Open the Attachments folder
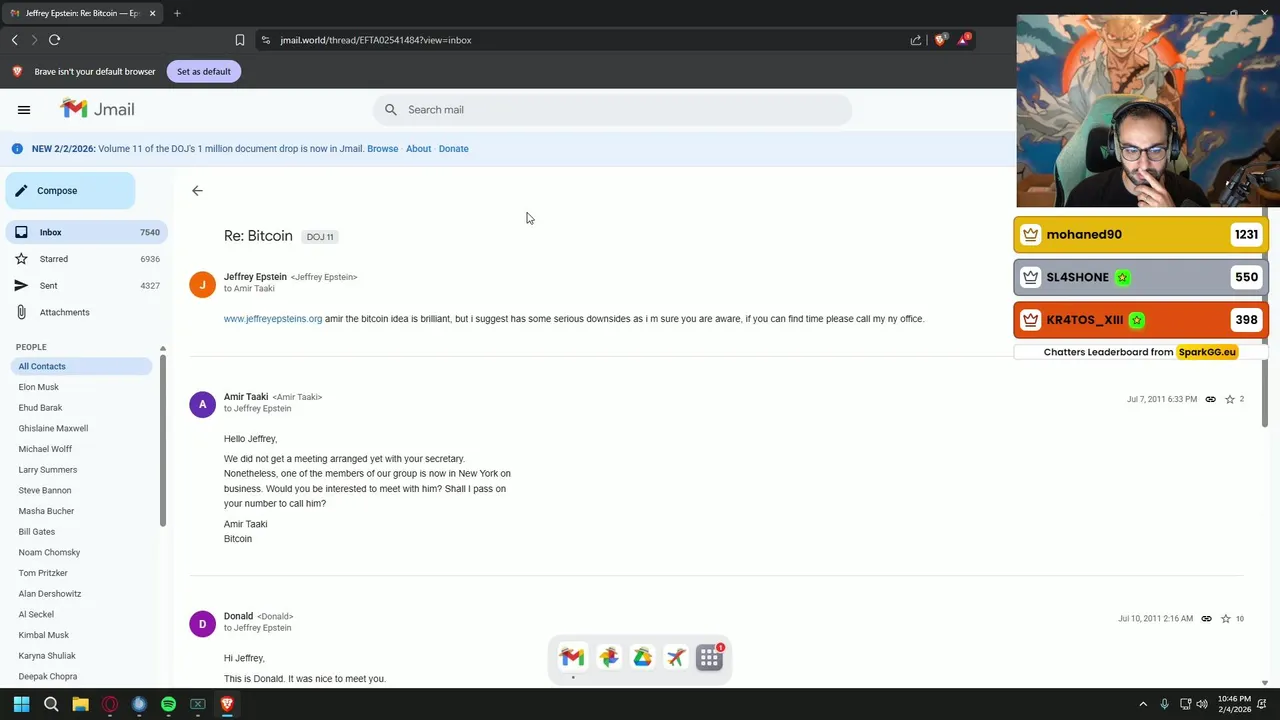Image resolution: width=1280 pixels, height=720 pixels. [x=86, y=312]
